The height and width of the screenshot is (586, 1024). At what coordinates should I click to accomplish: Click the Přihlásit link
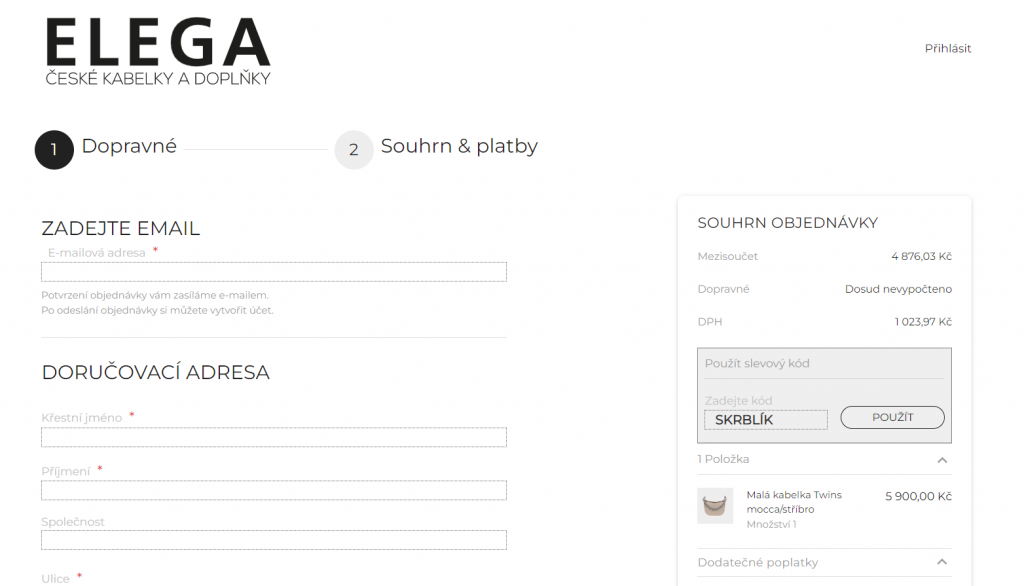(x=948, y=48)
